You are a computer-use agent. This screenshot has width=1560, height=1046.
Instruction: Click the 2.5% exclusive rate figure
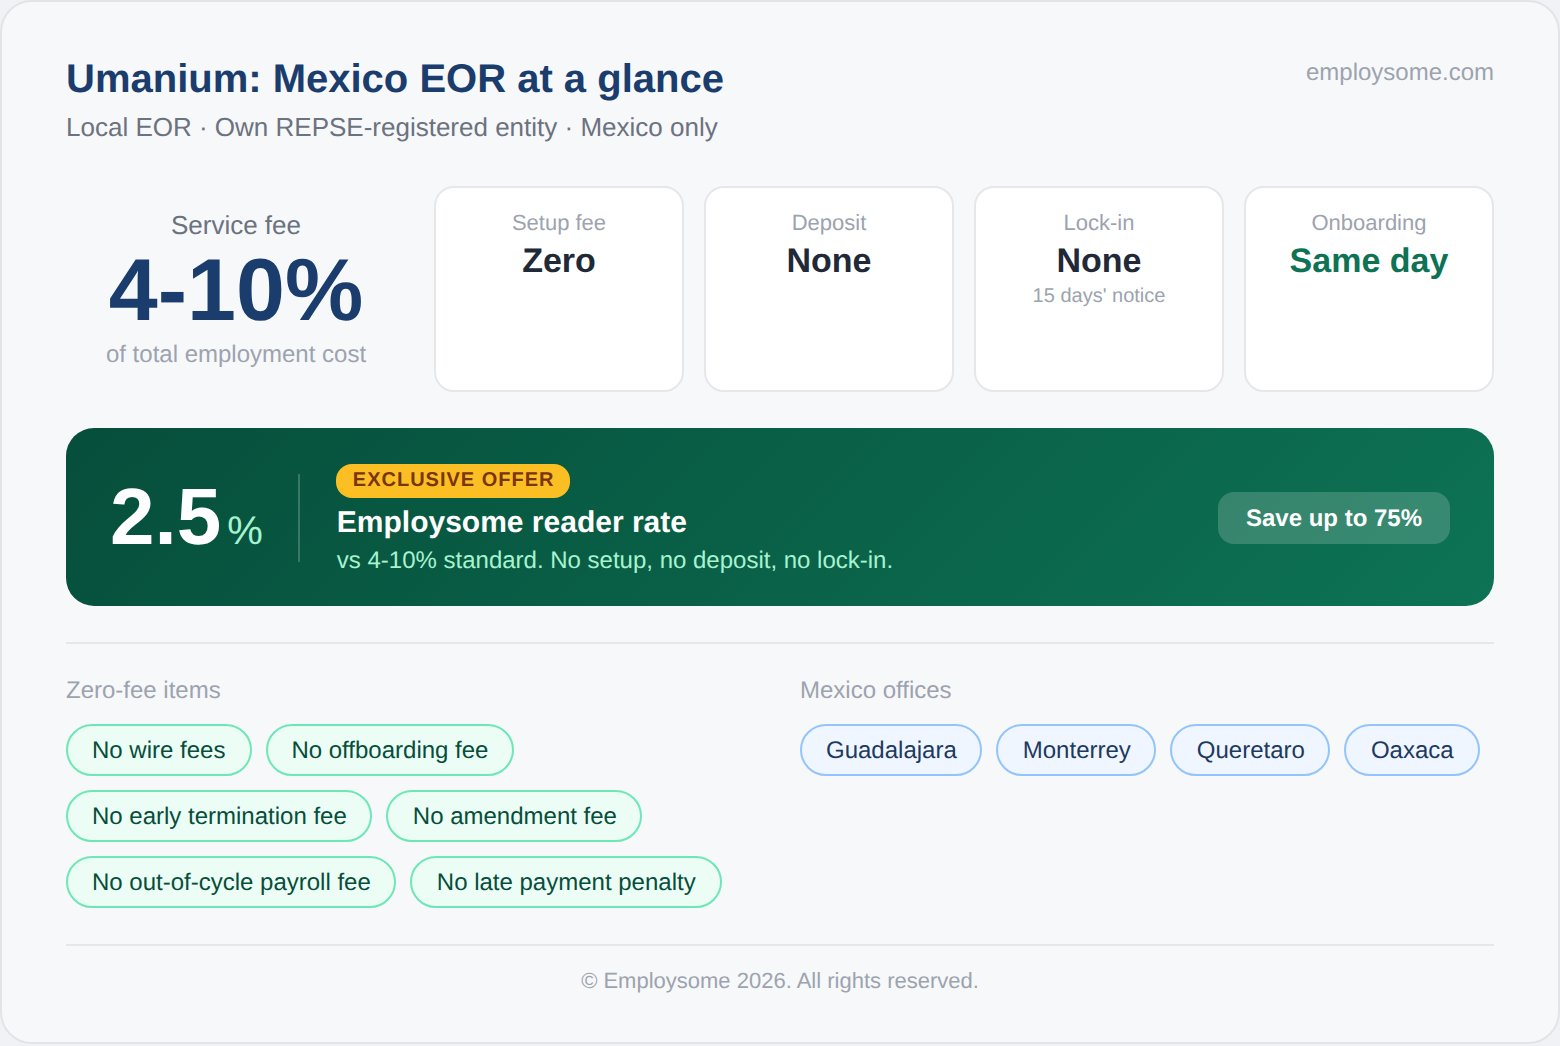tap(186, 518)
